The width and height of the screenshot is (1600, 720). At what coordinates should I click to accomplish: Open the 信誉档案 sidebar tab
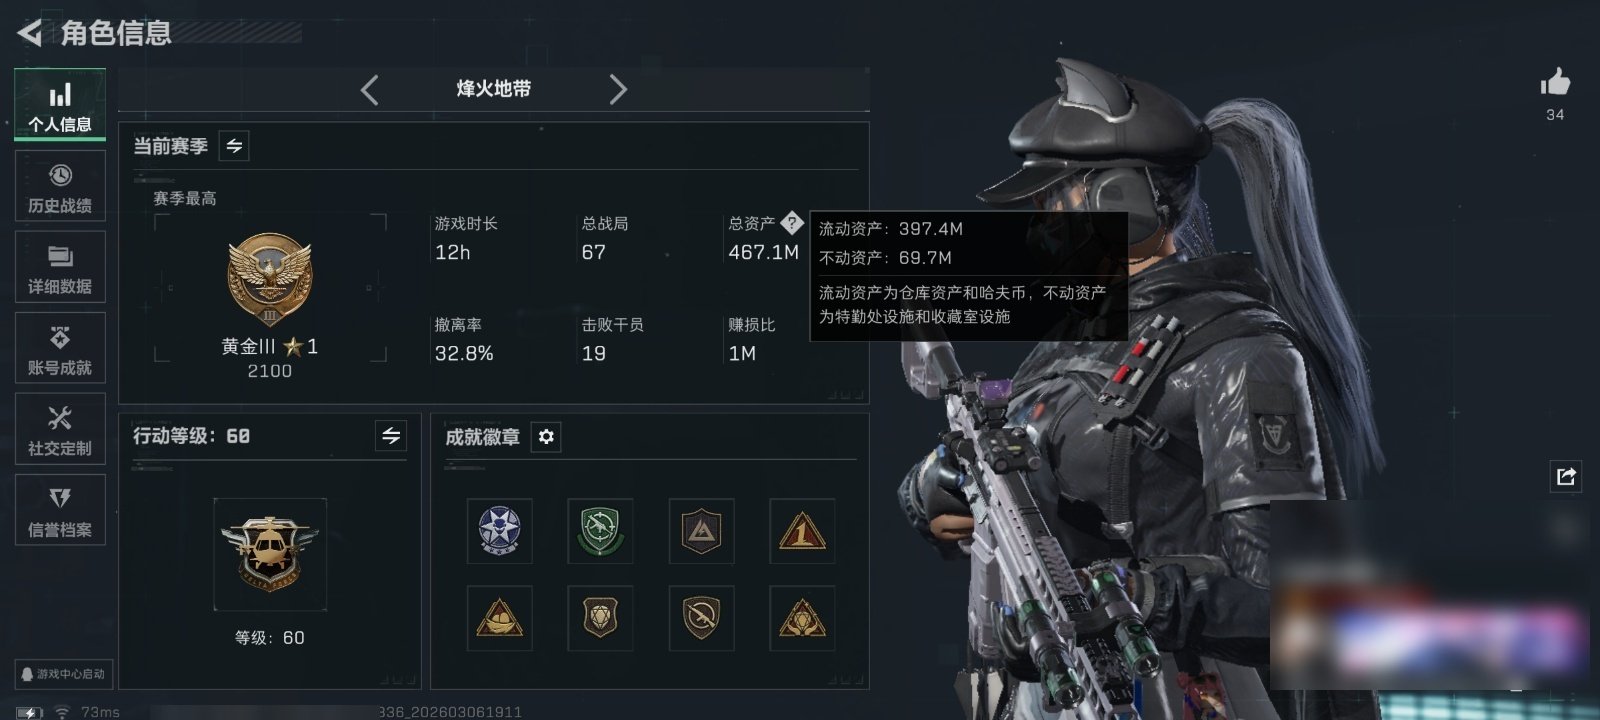pyautogui.click(x=60, y=510)
